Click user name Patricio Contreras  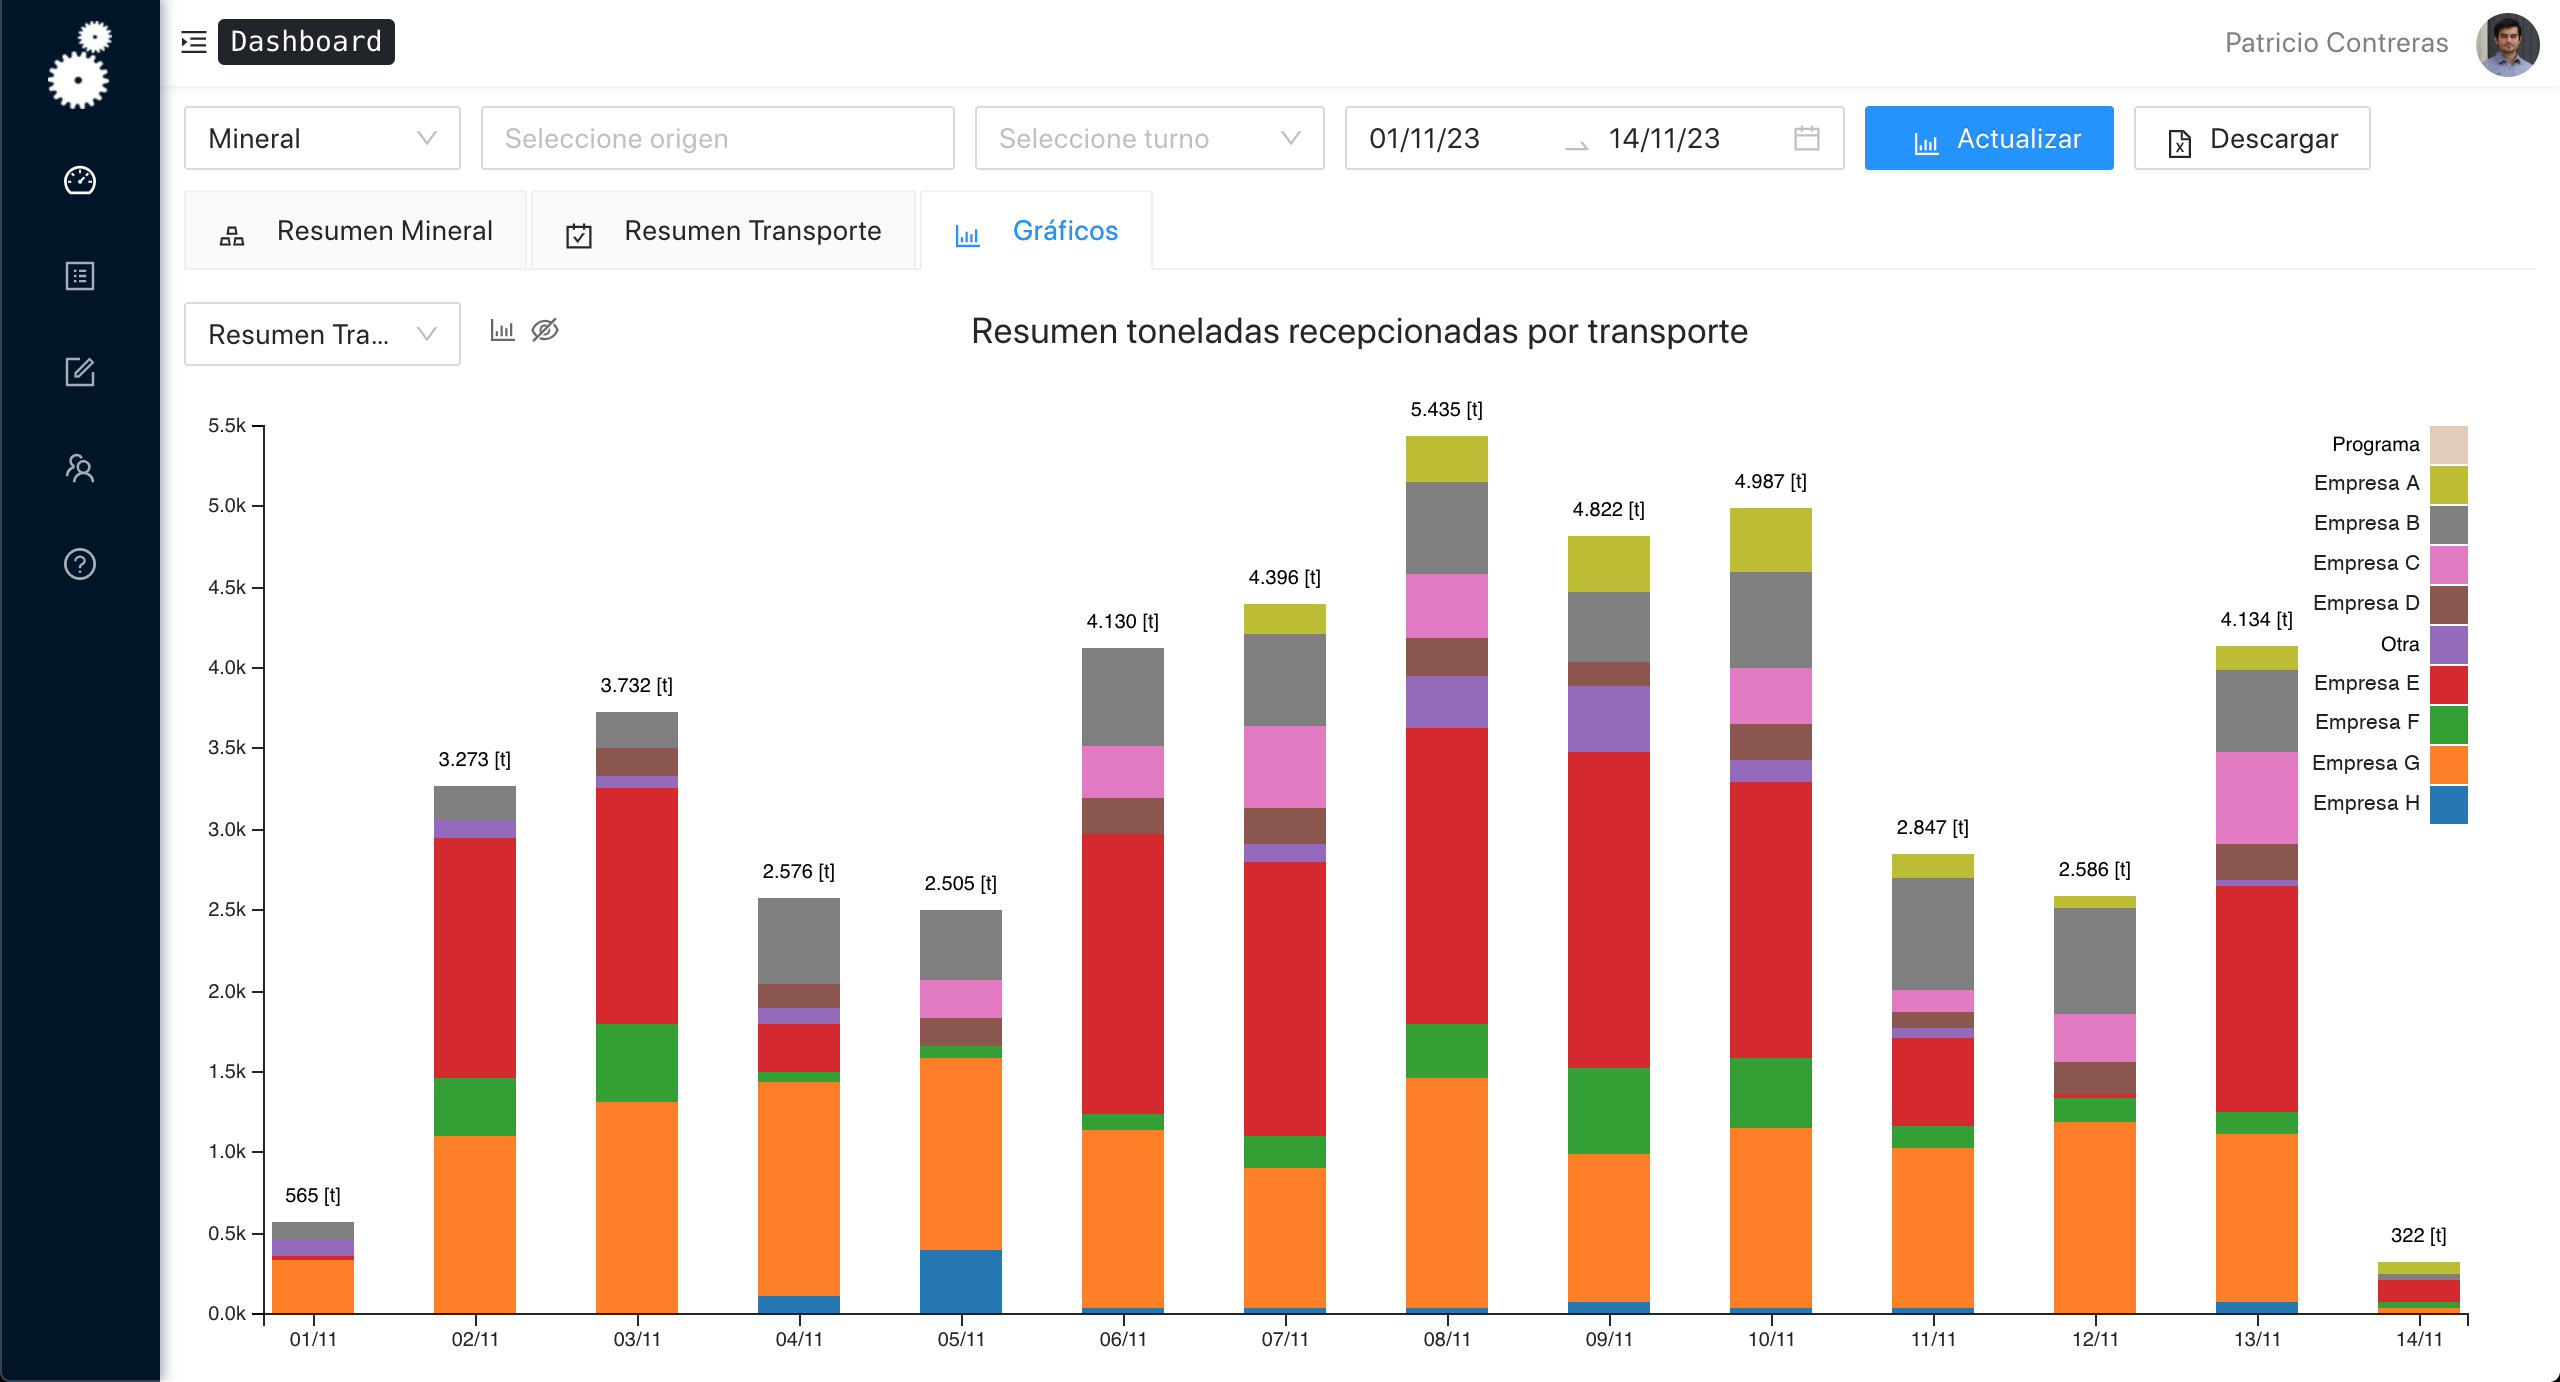(x=2336, y=43)
